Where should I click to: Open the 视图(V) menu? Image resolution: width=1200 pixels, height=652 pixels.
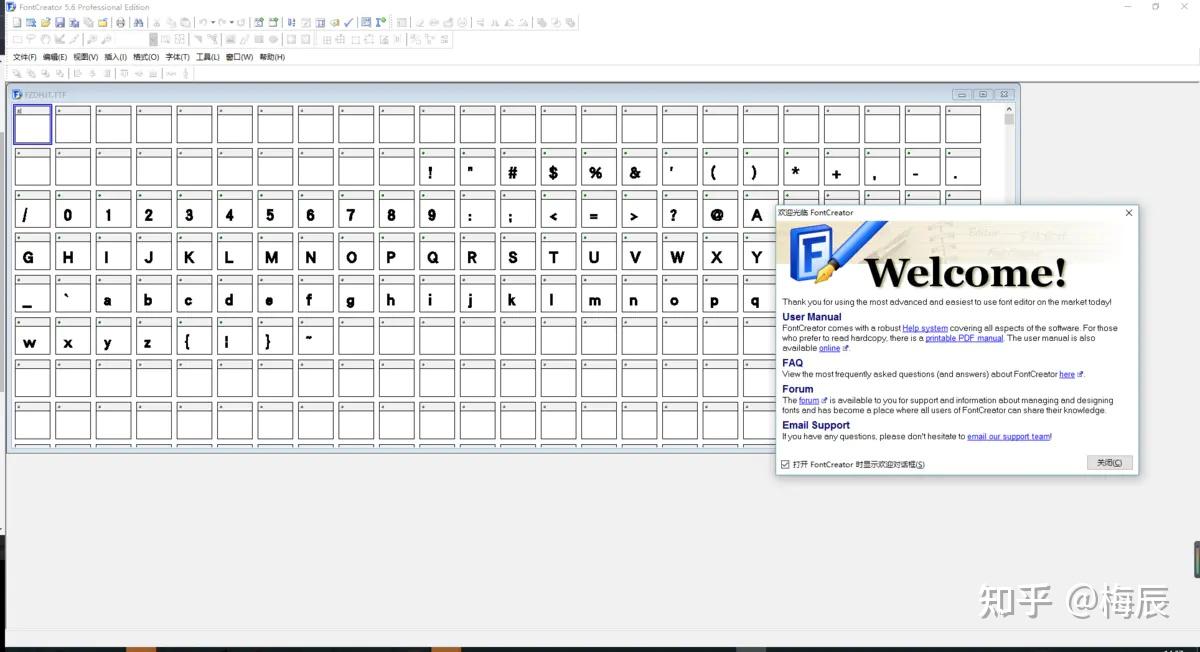click(x=86, y=57)
